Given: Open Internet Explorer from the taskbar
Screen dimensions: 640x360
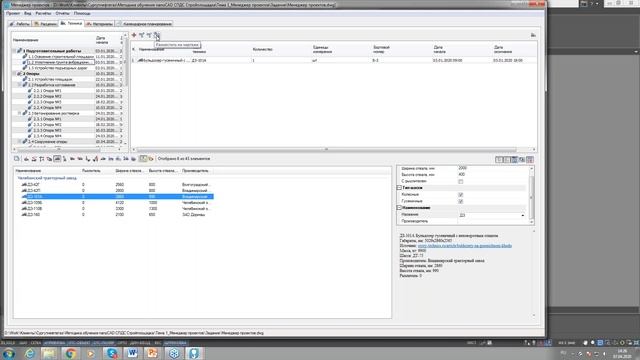Looking at the screenshot, I should click(29, 353).
